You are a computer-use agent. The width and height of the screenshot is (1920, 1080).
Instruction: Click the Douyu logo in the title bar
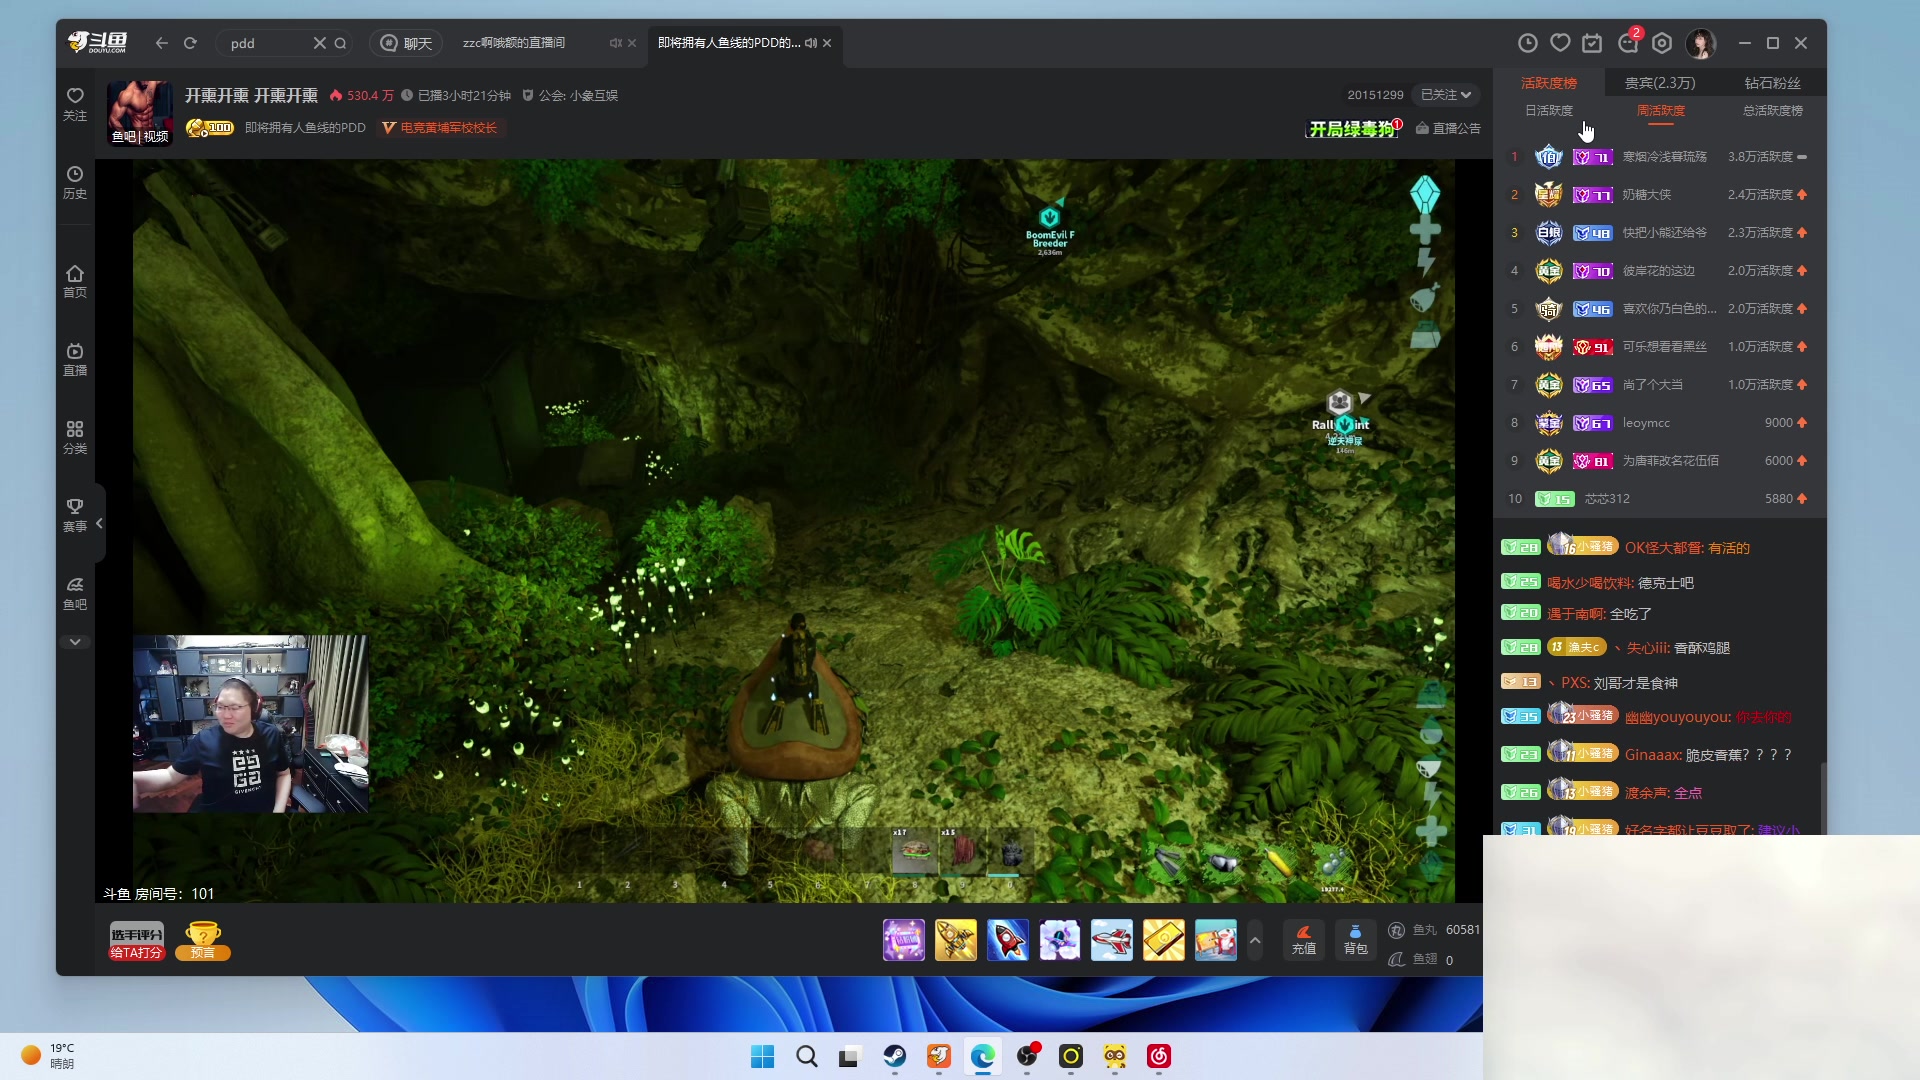coord(98,42)
